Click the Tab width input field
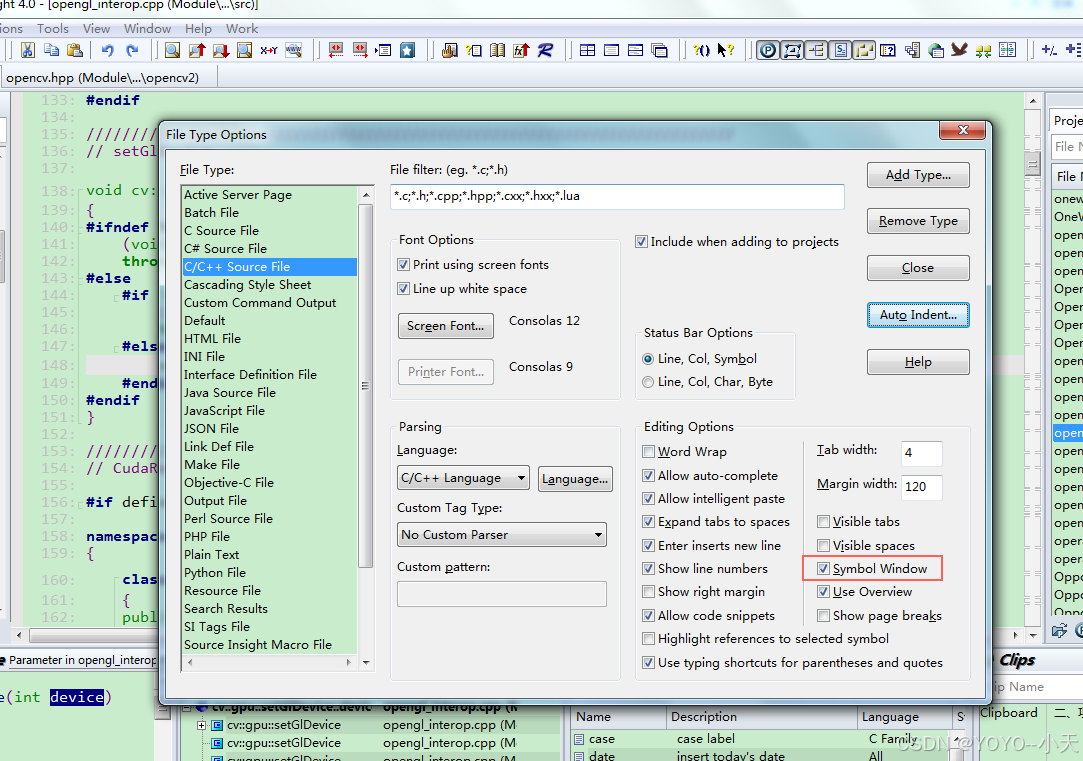The width and height of the screenshot is (1083, 761). coord(921,453)
